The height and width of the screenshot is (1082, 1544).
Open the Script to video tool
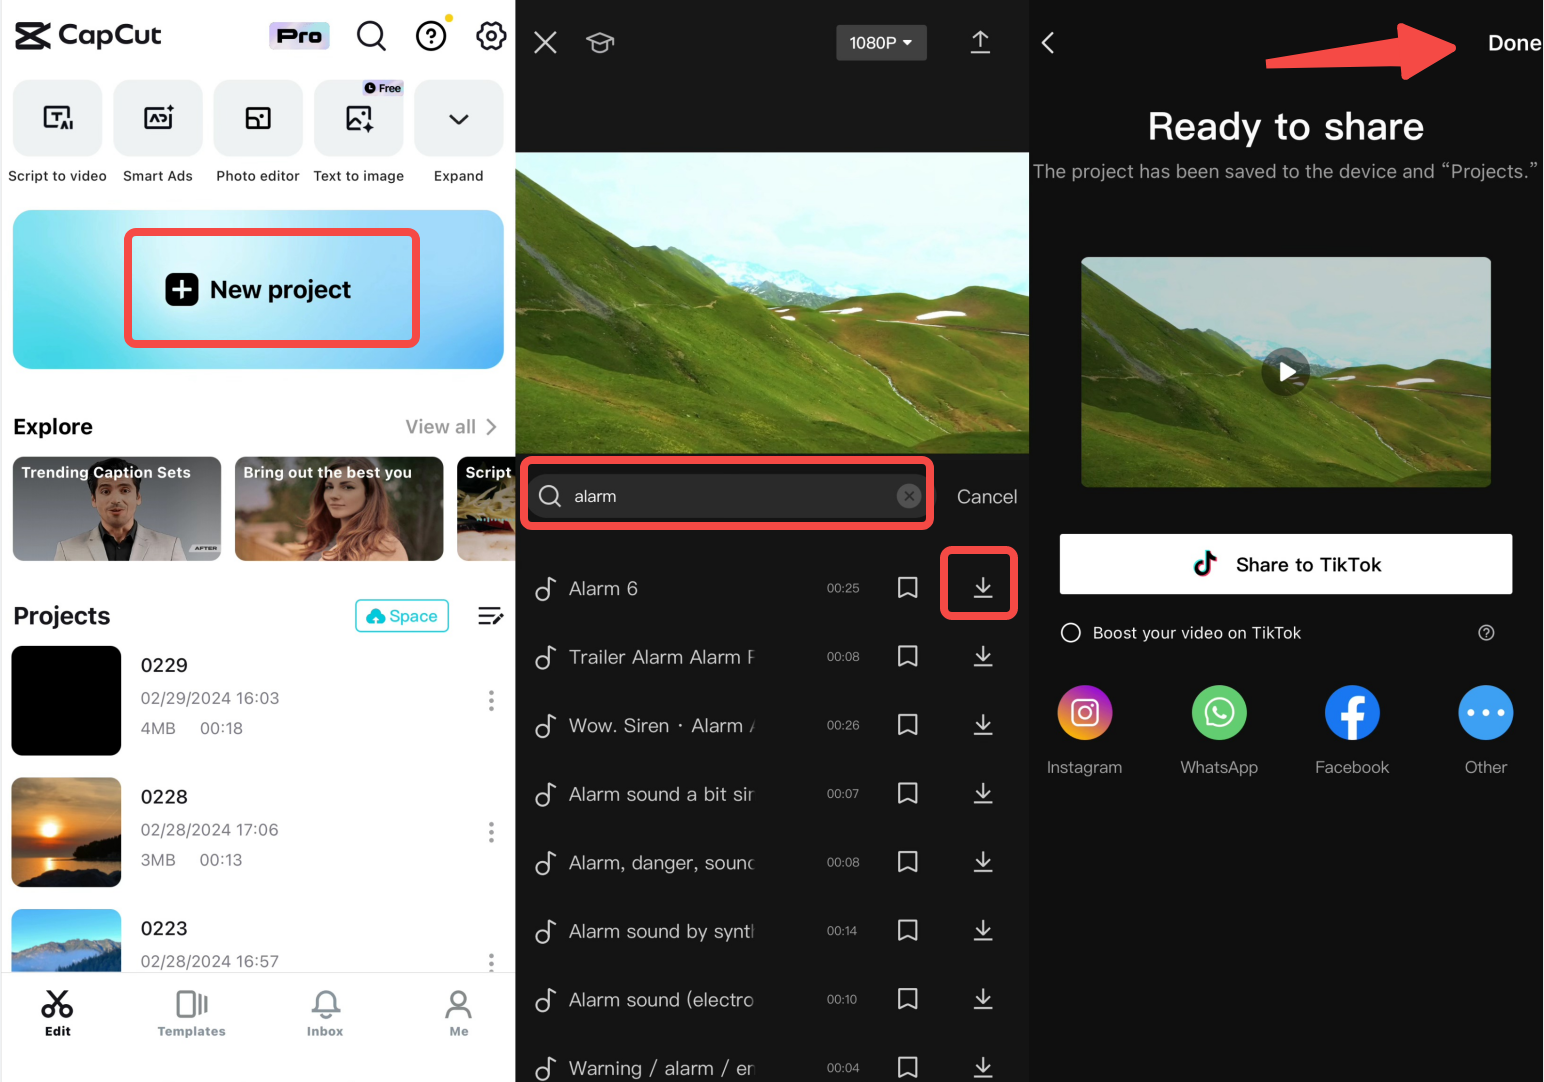click(x=57, y=130)
